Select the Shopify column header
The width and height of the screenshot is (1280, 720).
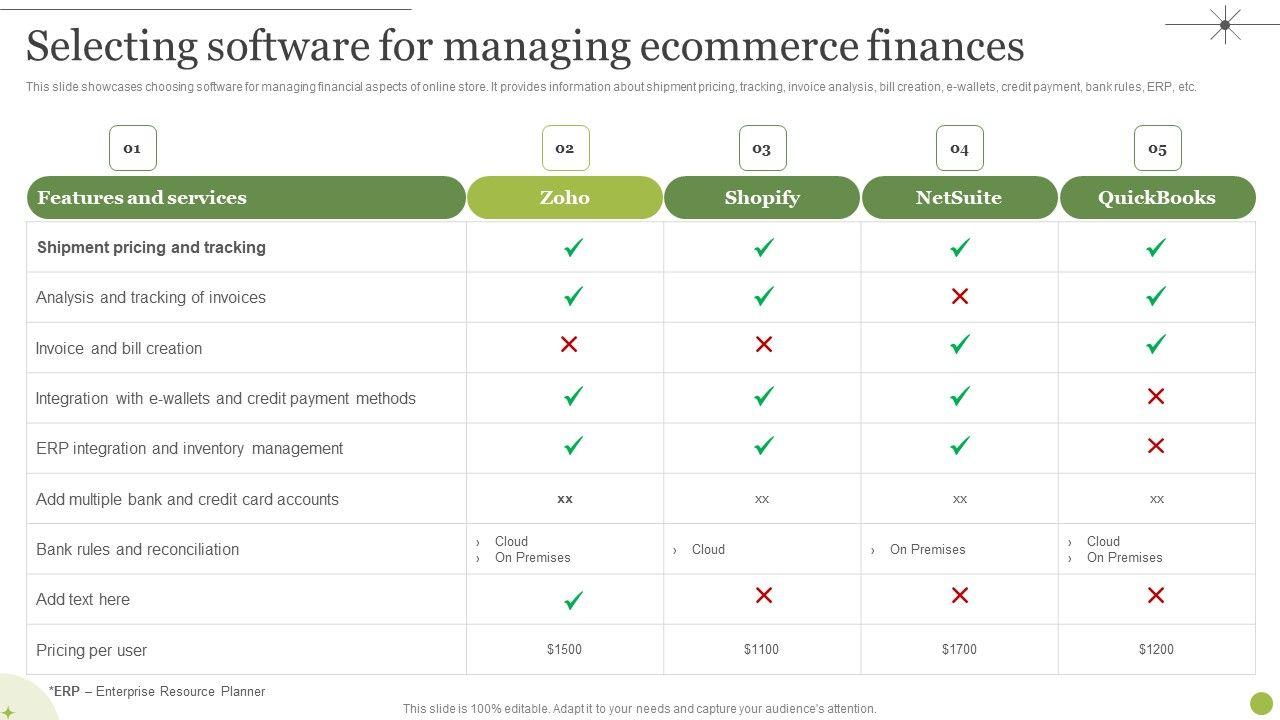[x=762, y=198]
